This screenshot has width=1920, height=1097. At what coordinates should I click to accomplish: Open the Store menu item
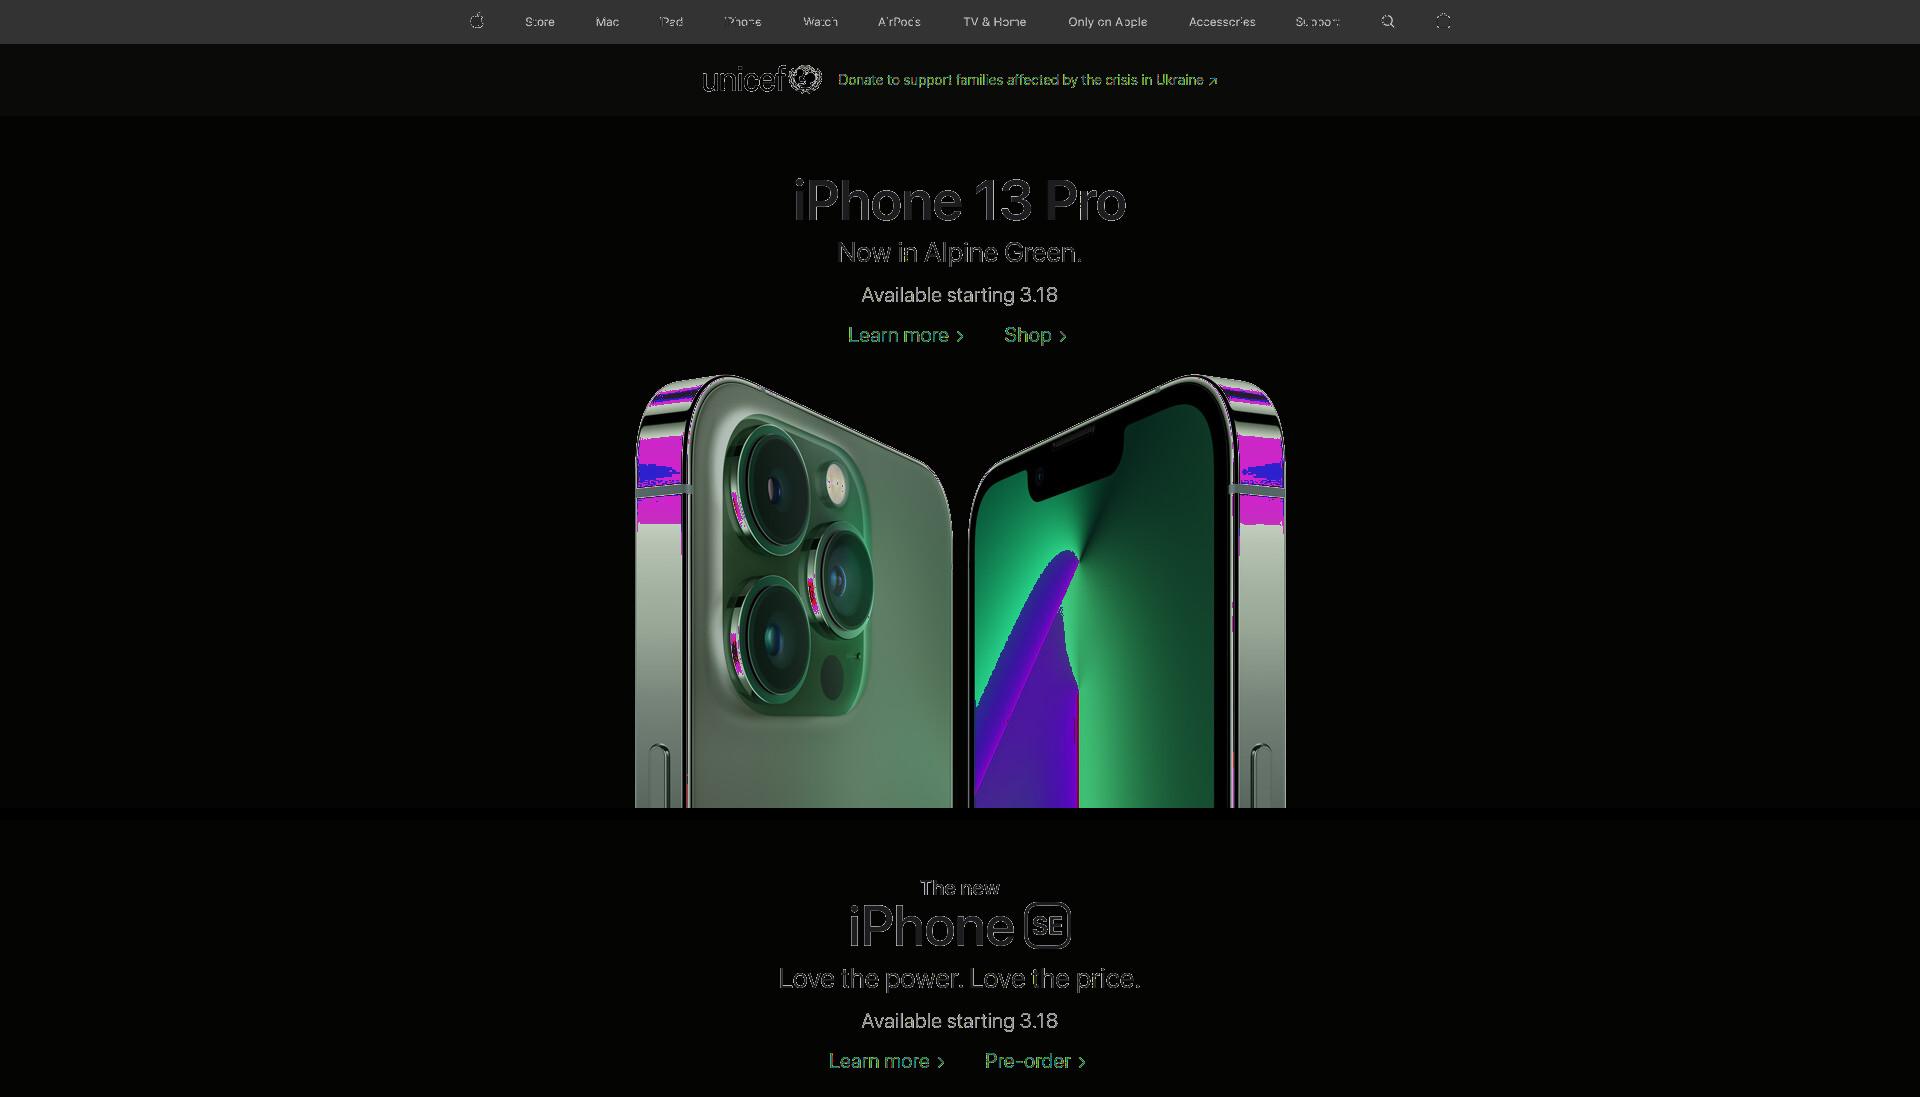(x=540, y=22)
